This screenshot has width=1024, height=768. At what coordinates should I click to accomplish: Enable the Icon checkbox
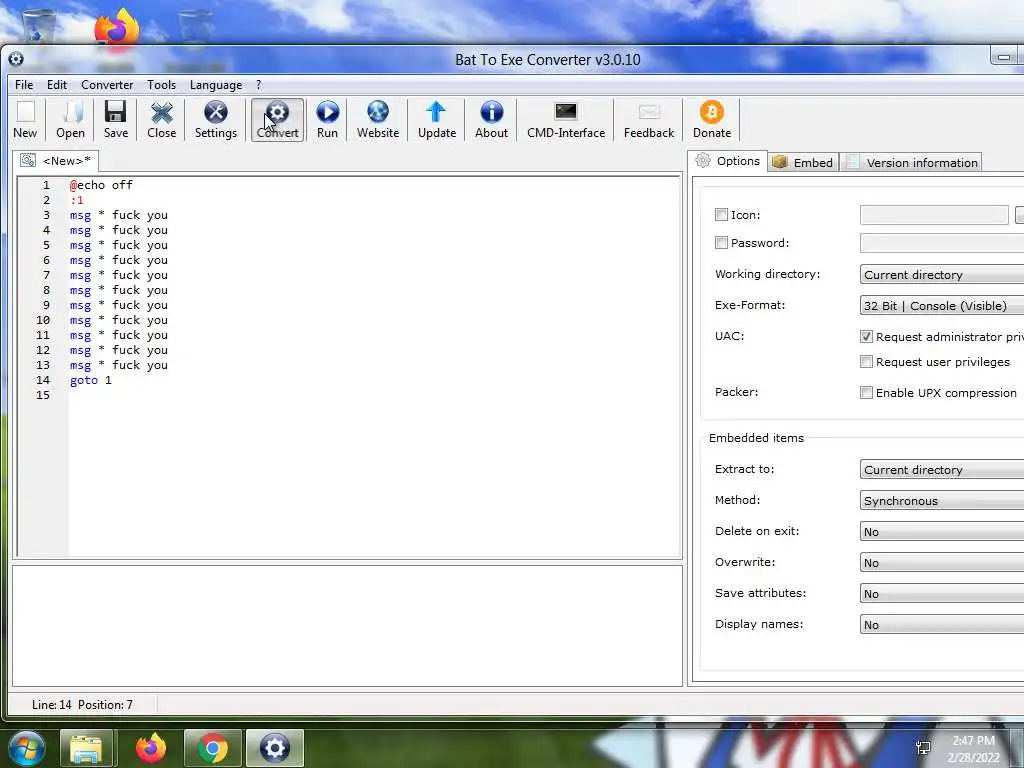(x=721, y=215)
